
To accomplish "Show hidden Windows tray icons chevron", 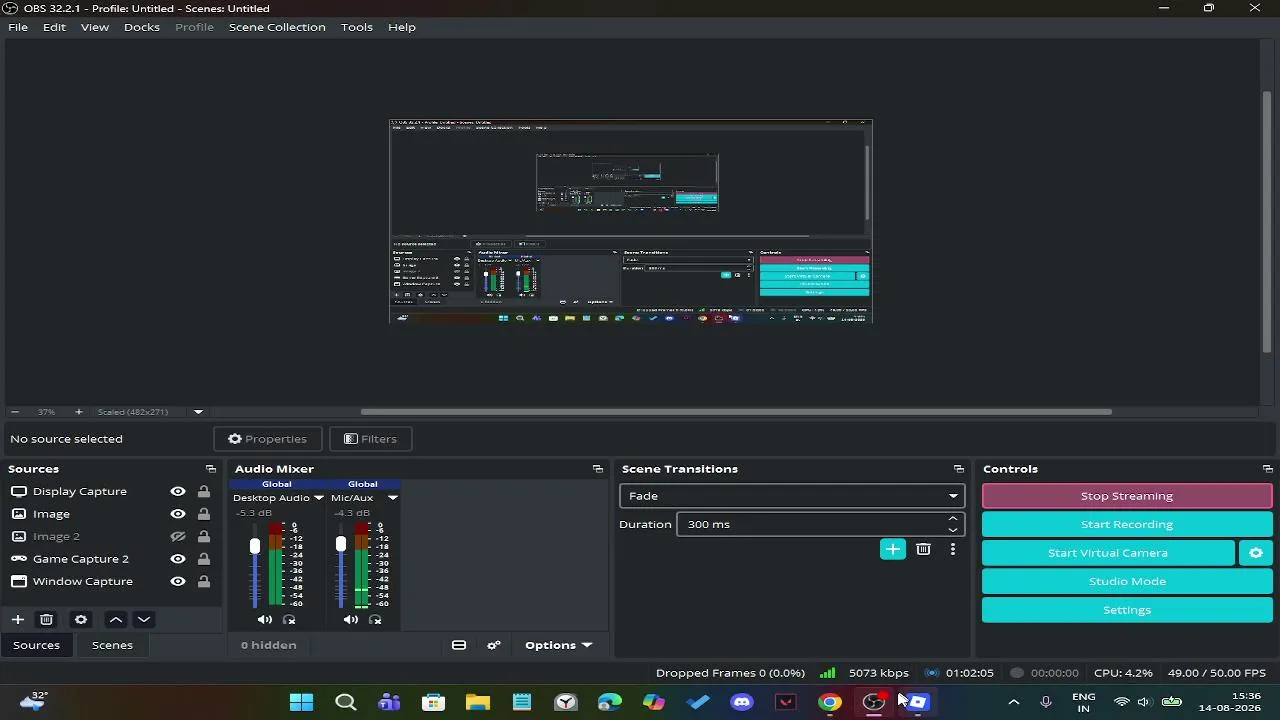I will 1013,702.
